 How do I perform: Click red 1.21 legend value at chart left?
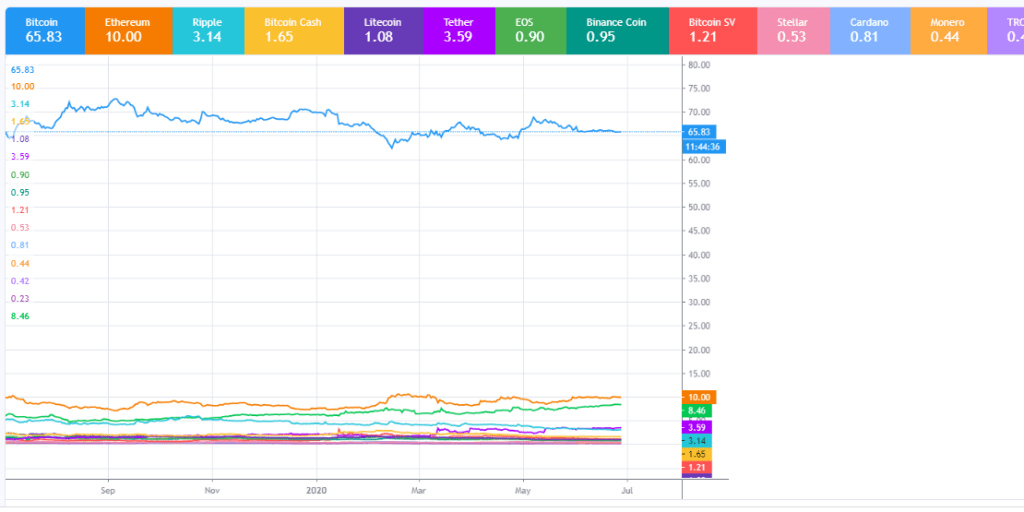pyautogui.click(x=20, y=210)
